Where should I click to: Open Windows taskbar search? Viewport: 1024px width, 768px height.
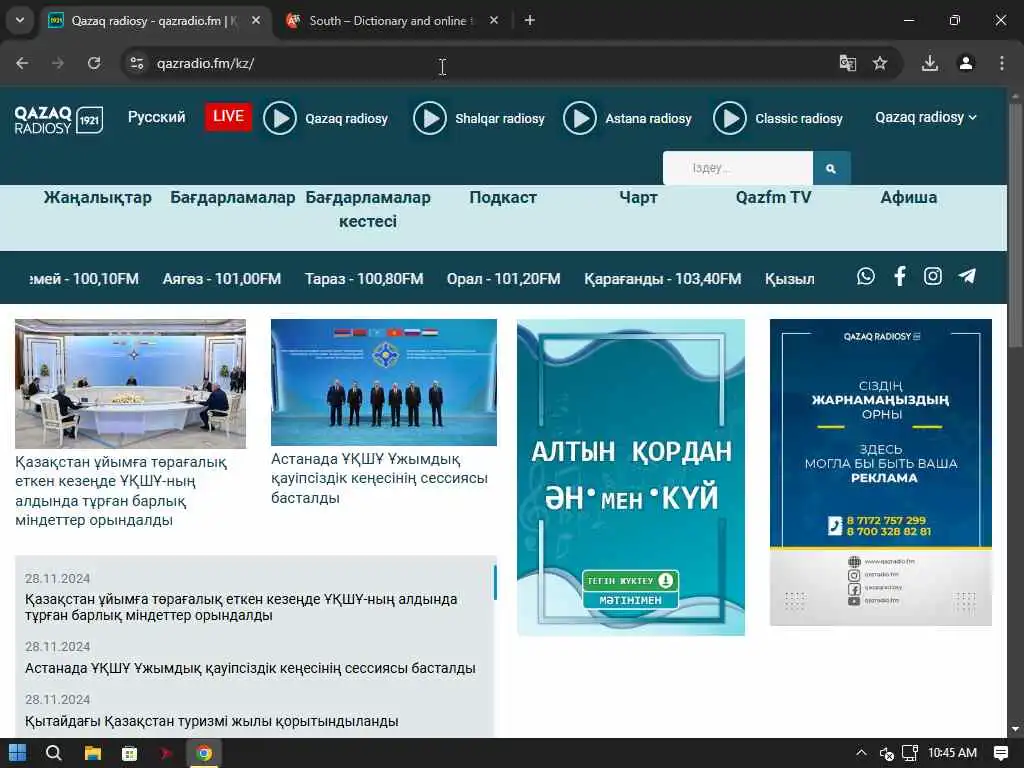(x=54, y=753)
